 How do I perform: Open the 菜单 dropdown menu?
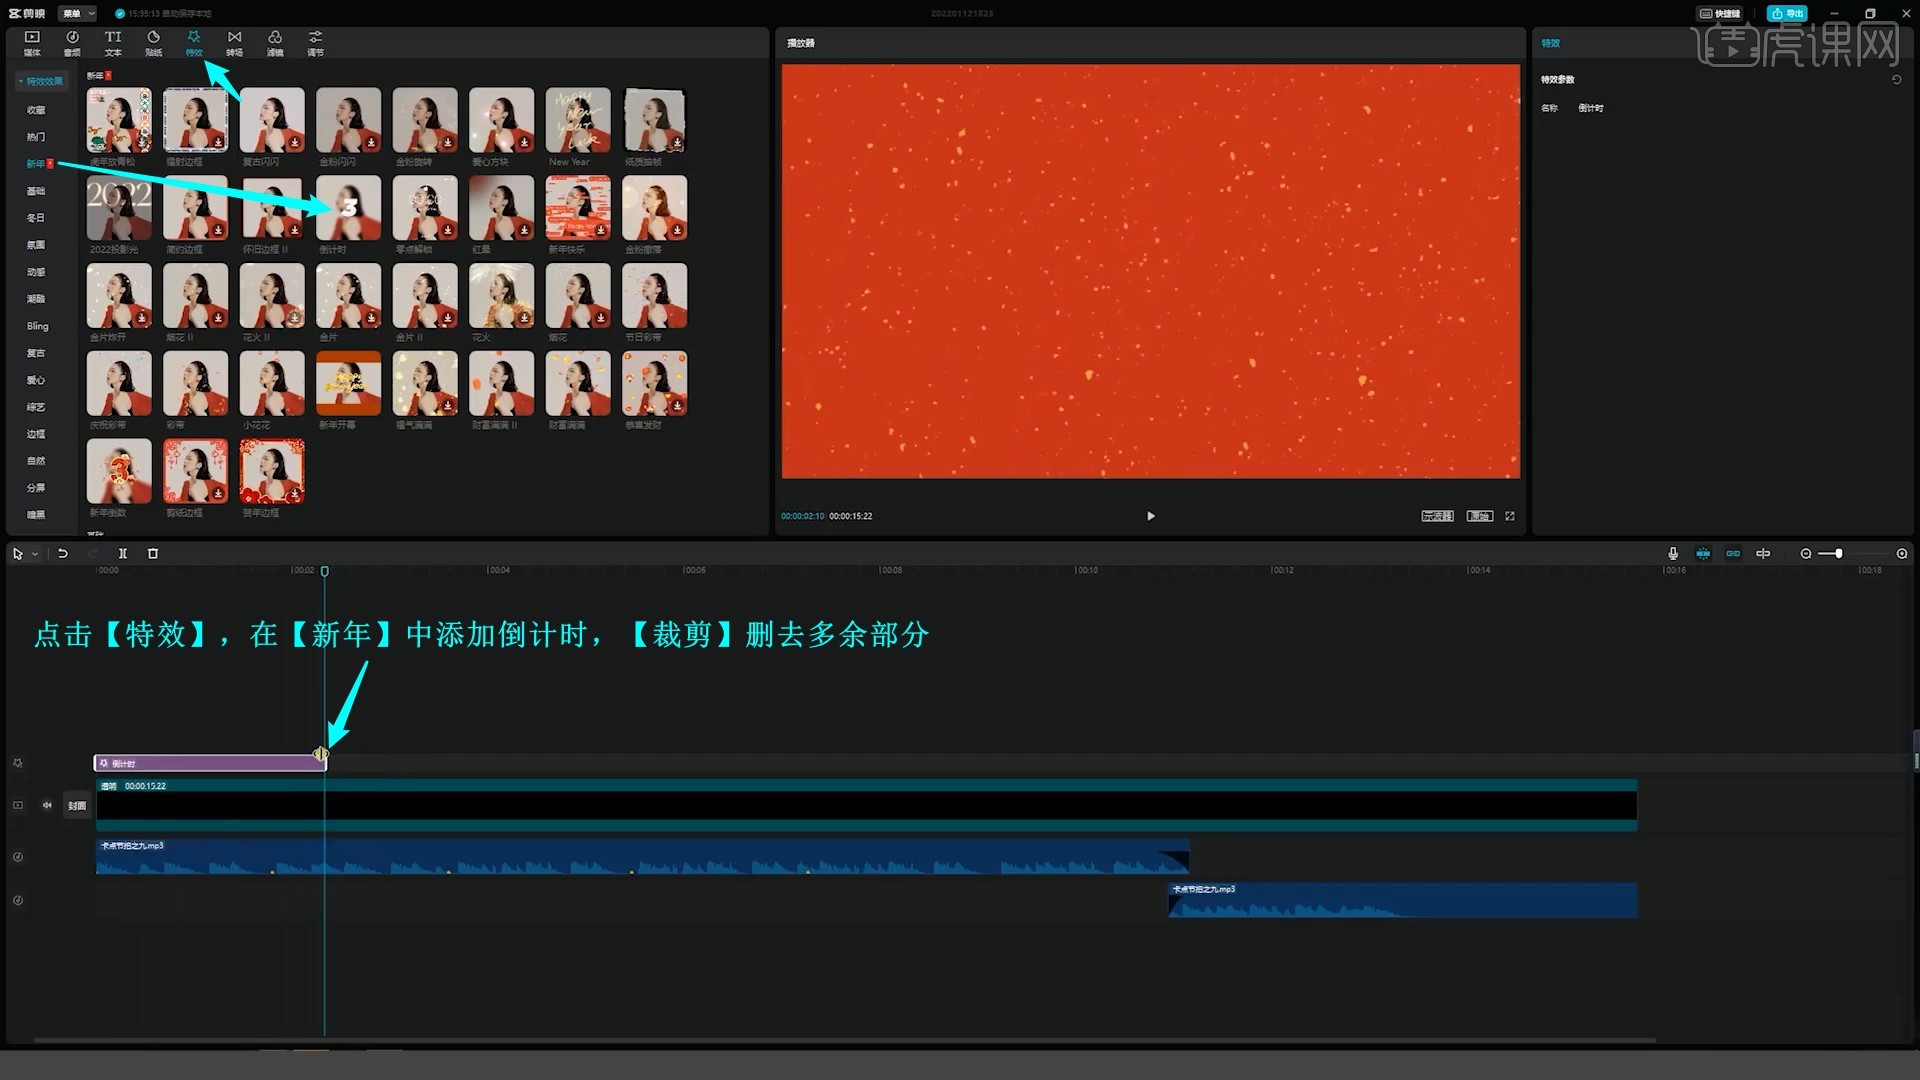[77, 13]
